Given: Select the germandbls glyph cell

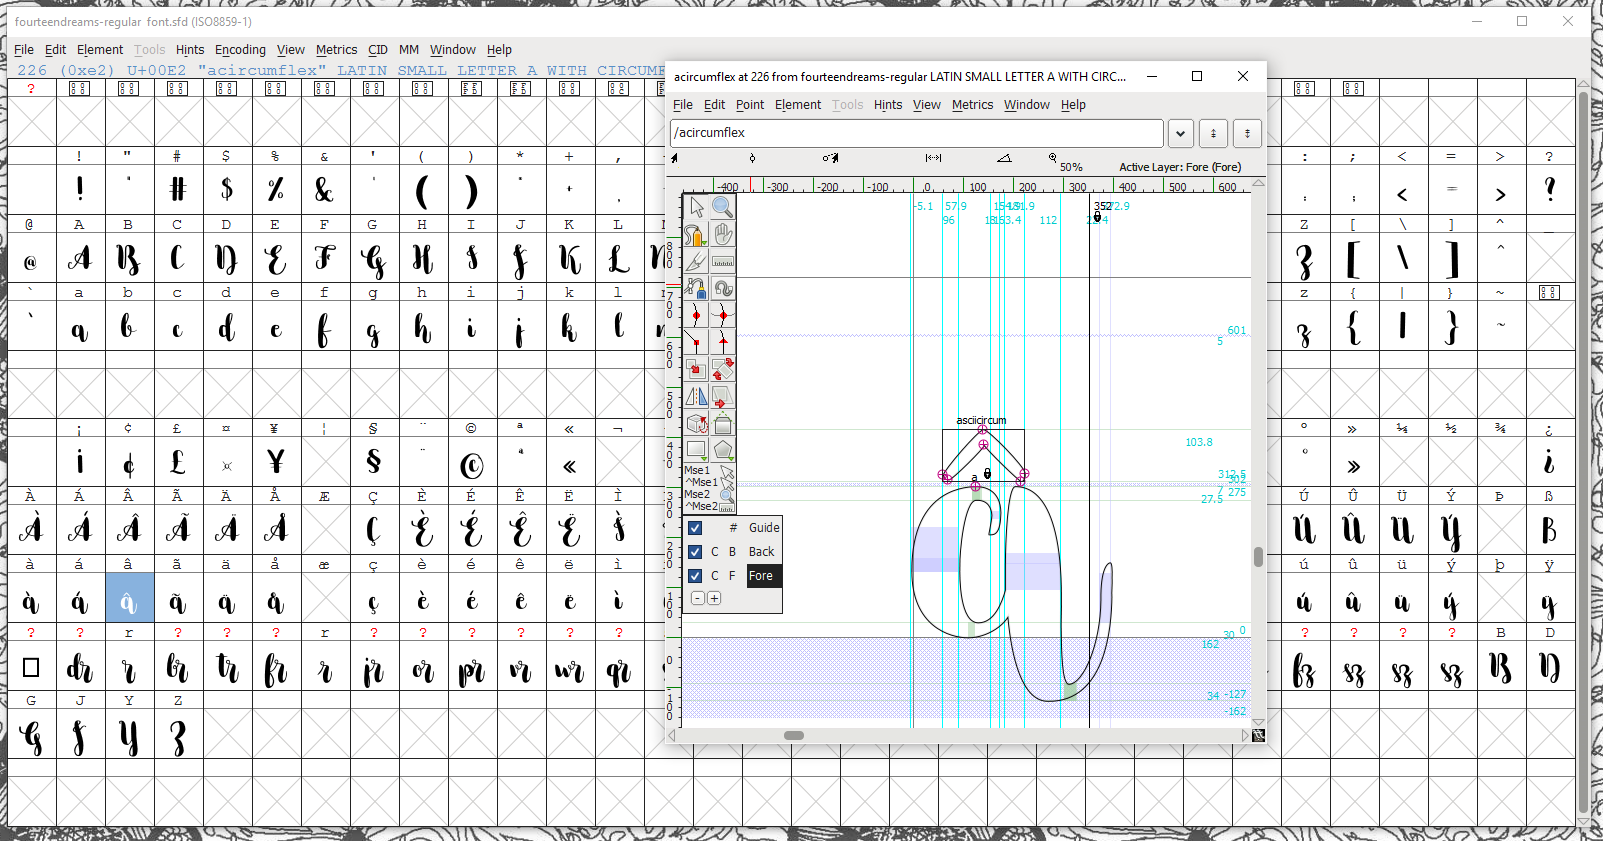Looking at the screenshot, I should [x=1549, y=530].
